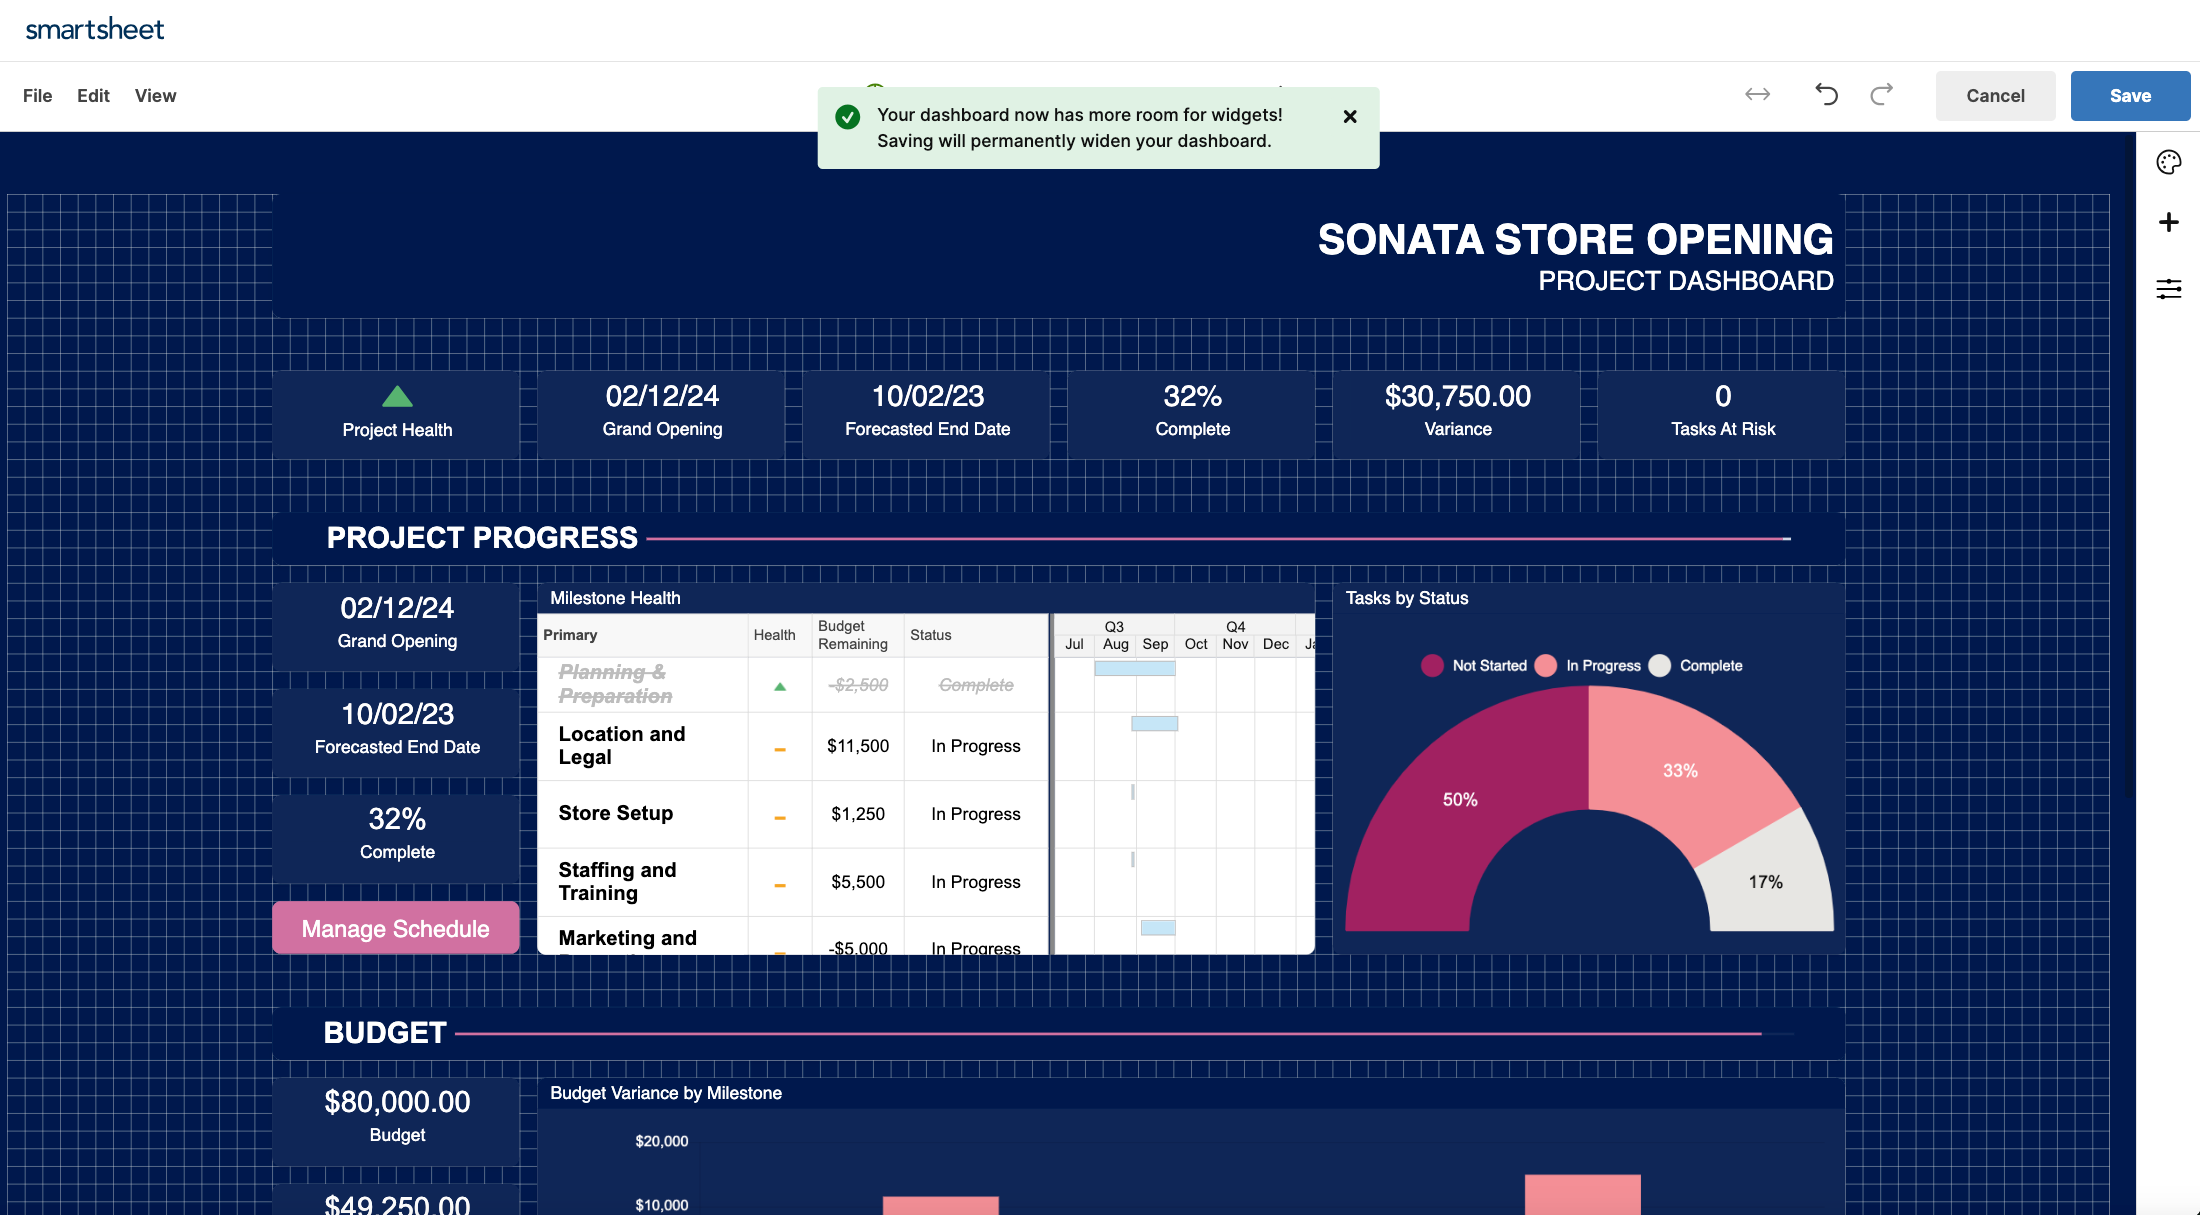Open the dashboard theme palette icon

pyautogui.click(x=2168, y=162)
